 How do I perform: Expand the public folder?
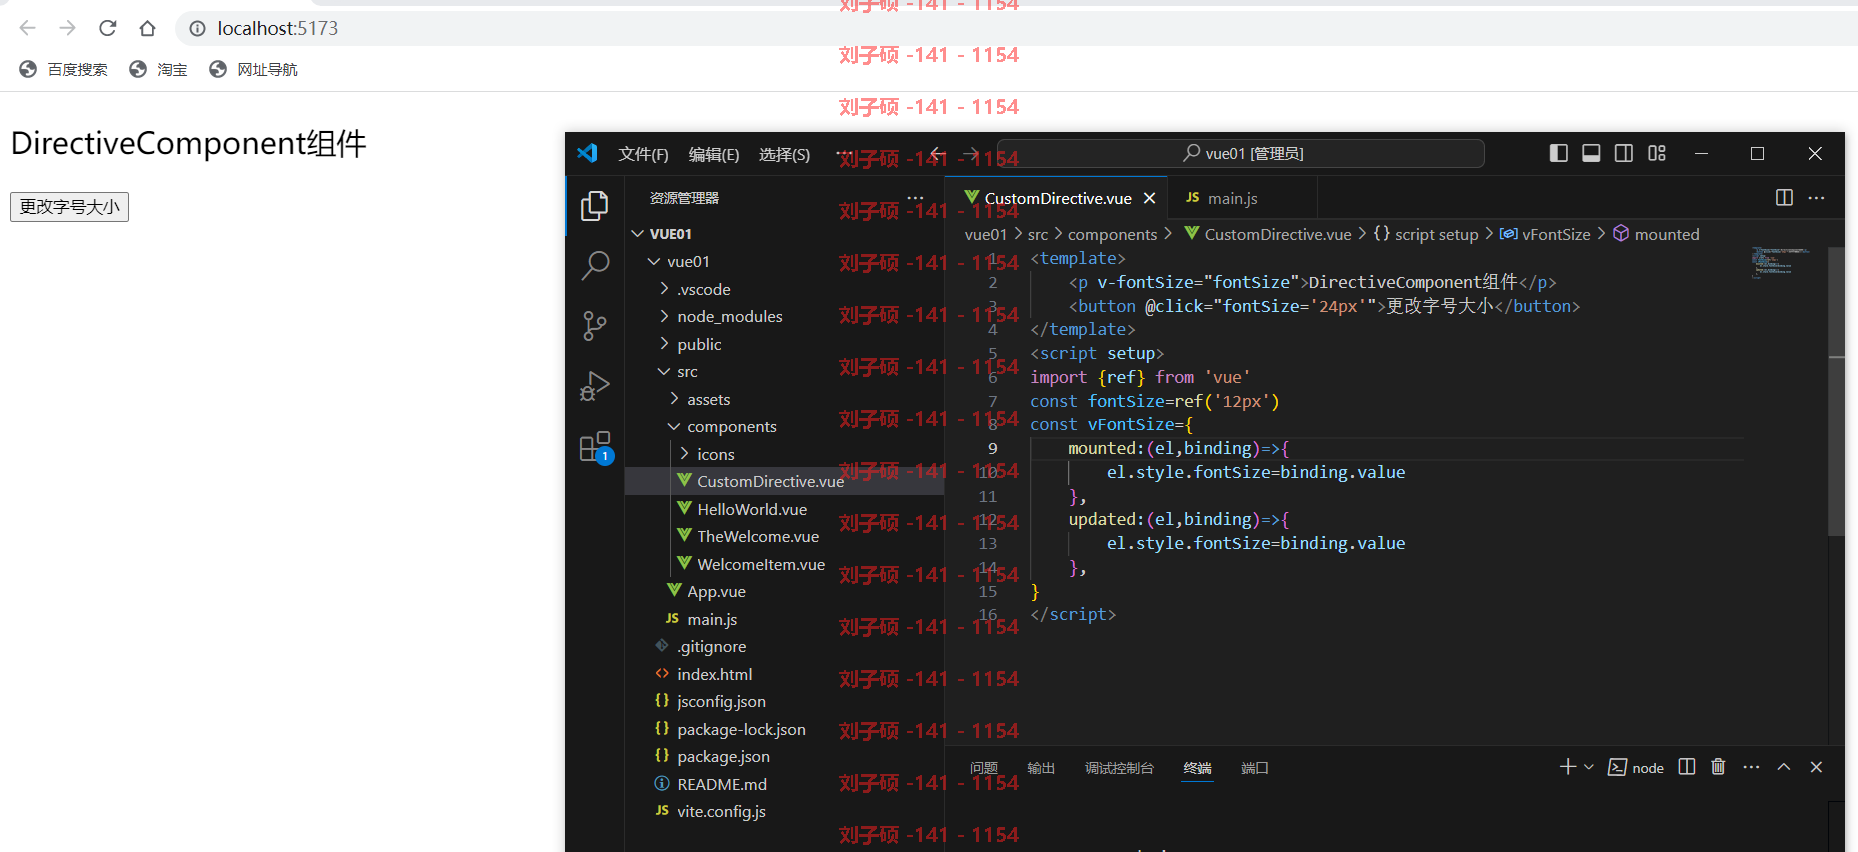(664, 344)
